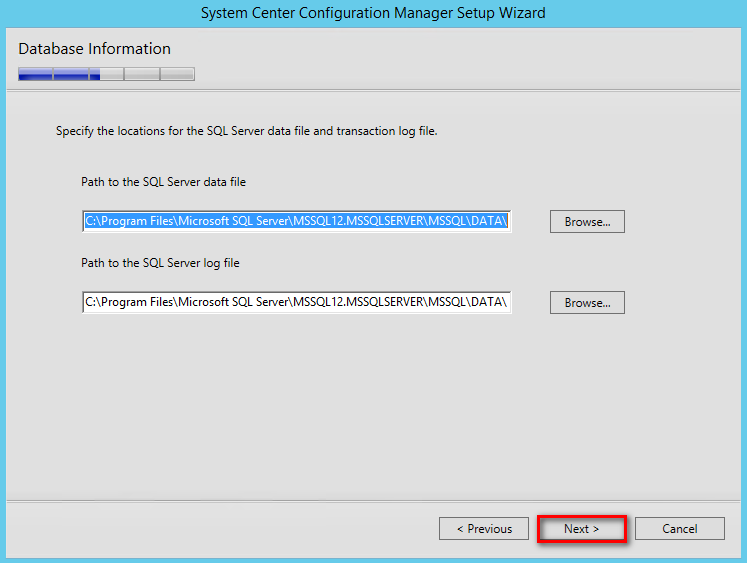This screenshot has width=747, height=563.
Task: Click the divider line under the progress bar
Action: pos(374,90)
